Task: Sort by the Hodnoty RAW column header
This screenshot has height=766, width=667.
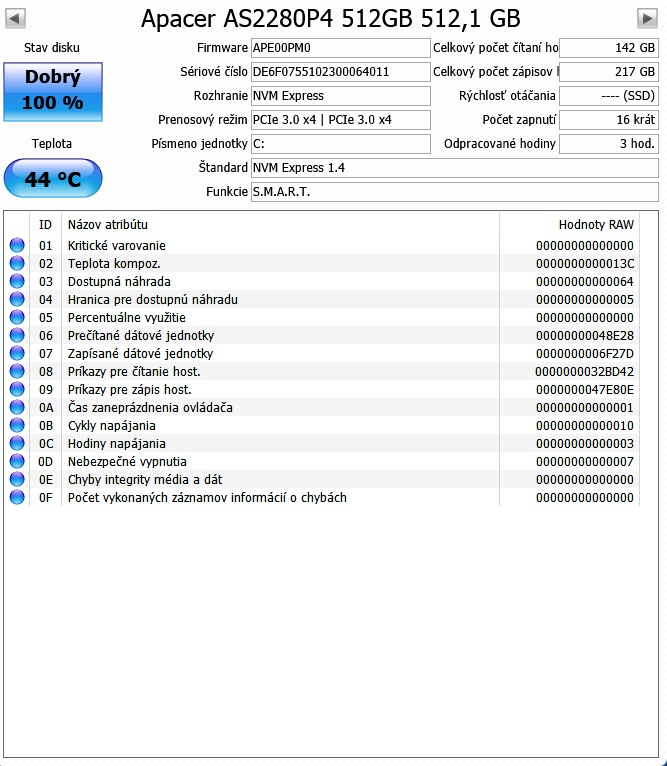Action: coord(569,225)
